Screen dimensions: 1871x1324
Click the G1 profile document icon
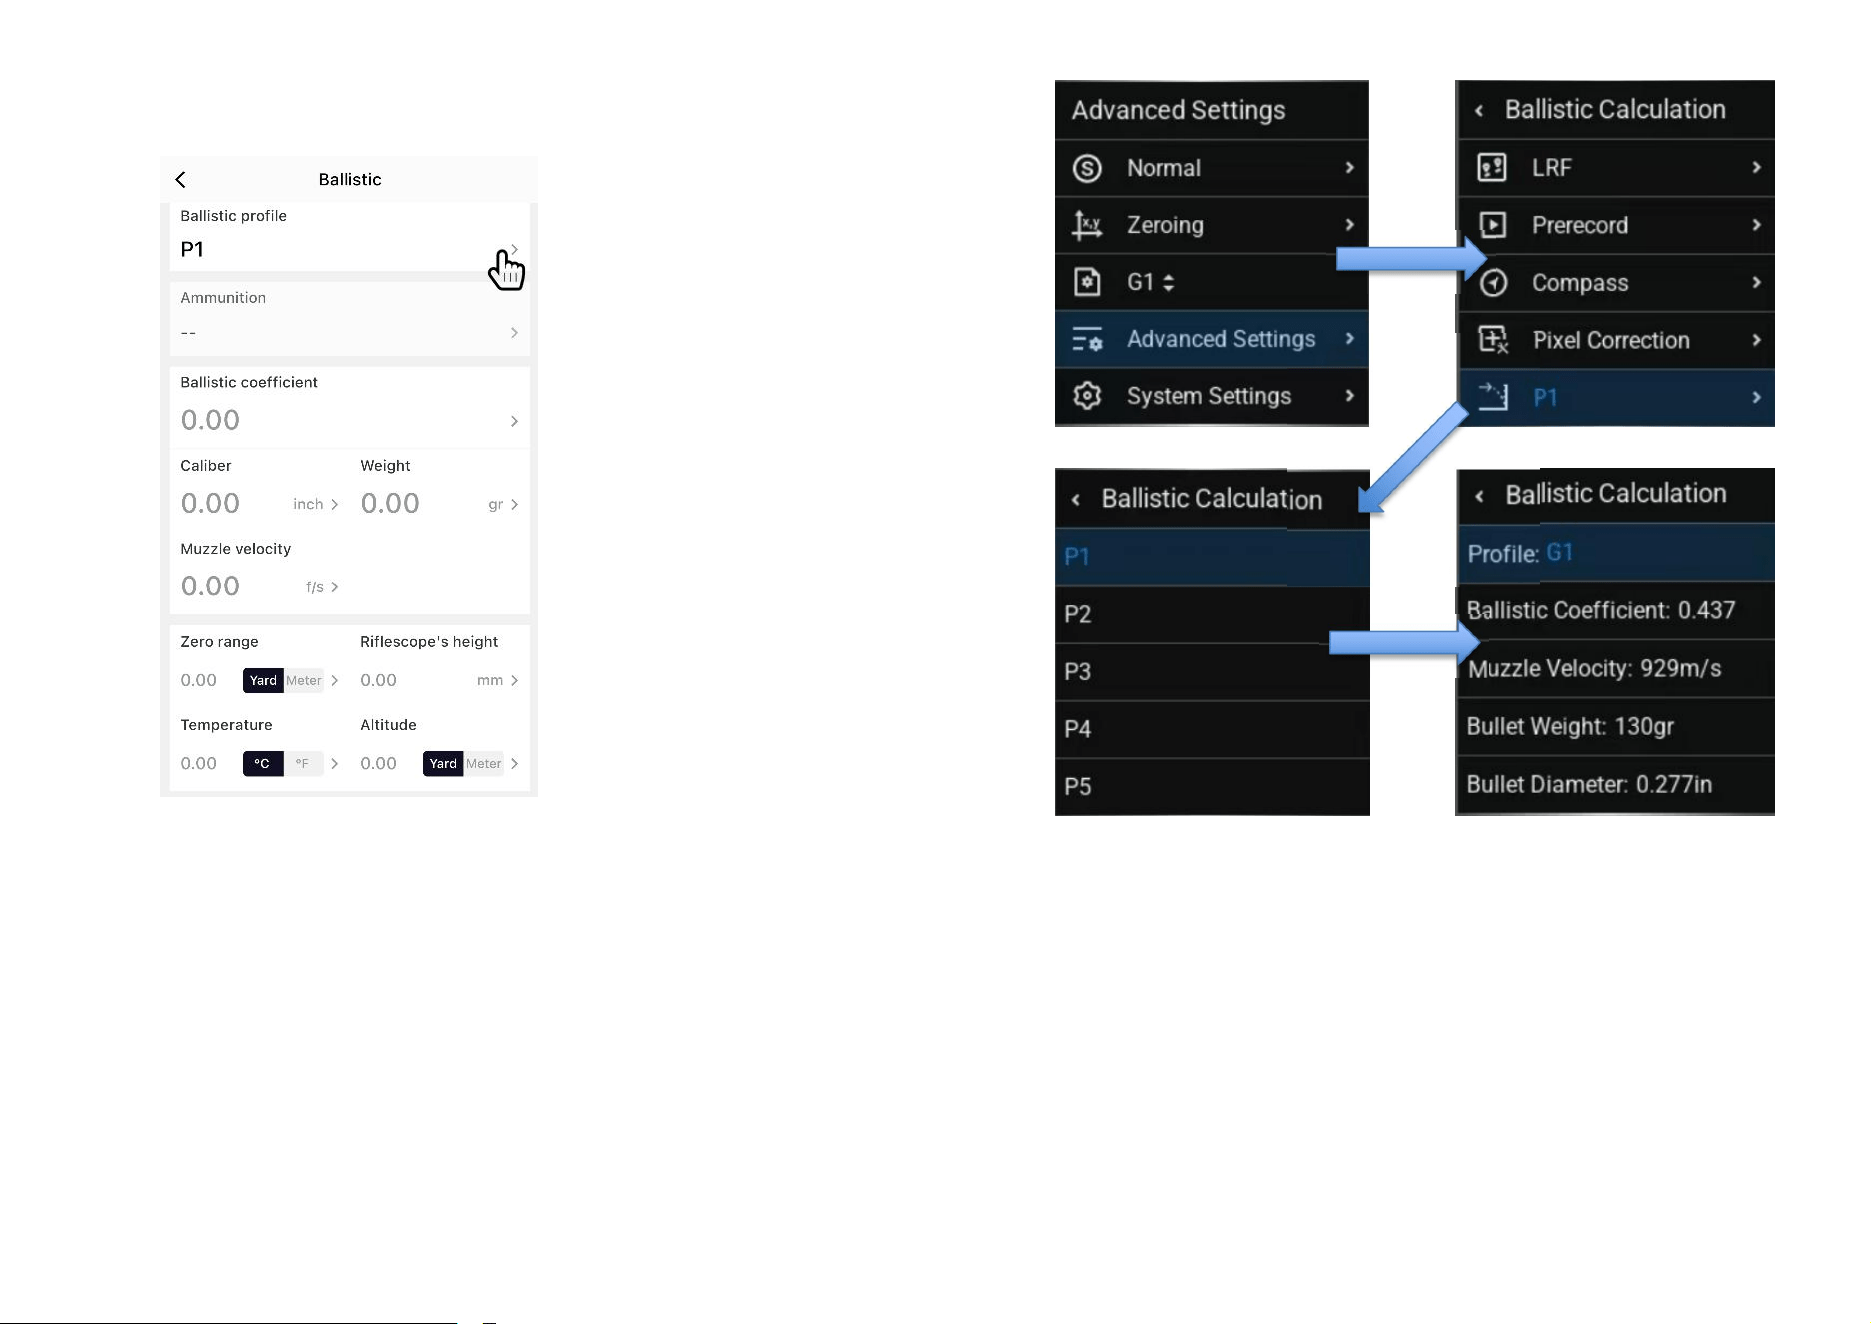(x=1087, y=282)
